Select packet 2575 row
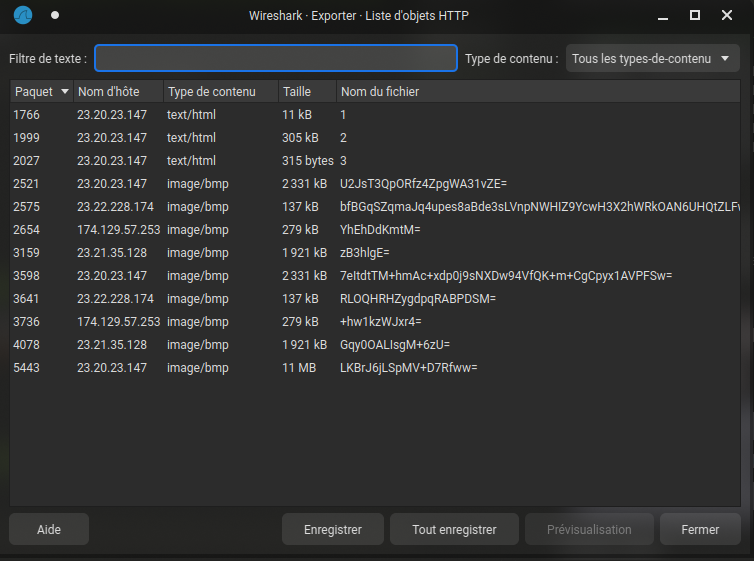754x561 pixels. (x=375, y=207)
